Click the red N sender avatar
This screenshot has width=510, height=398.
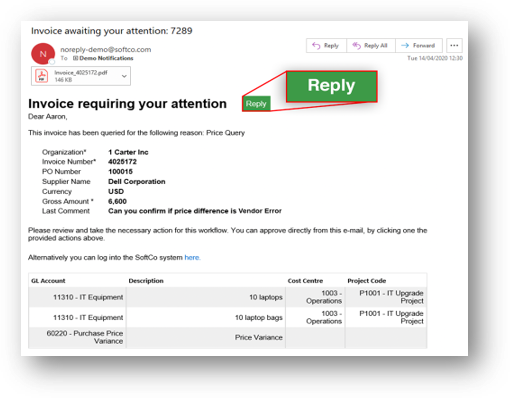click(43, 54)
